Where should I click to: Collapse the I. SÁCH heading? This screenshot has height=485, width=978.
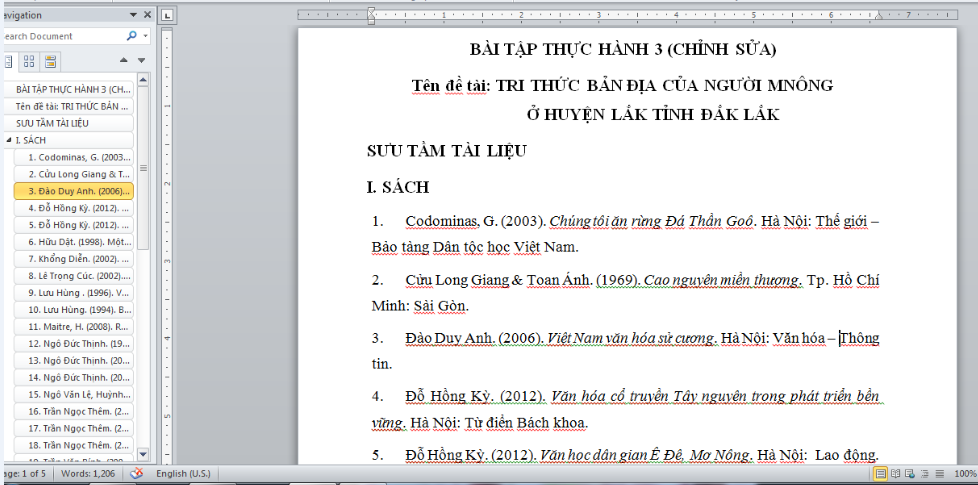(9, 140)
